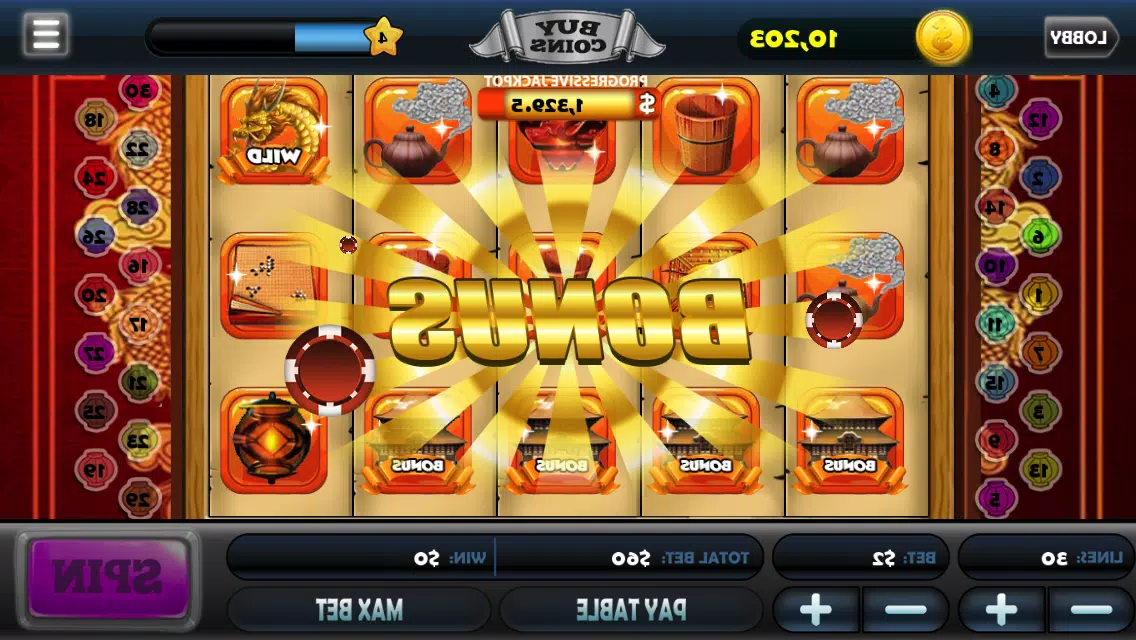Select the golden dragon Wild symbol
Screen dimensions: 1136x640
pyautogui.click(x=273, y=130)
